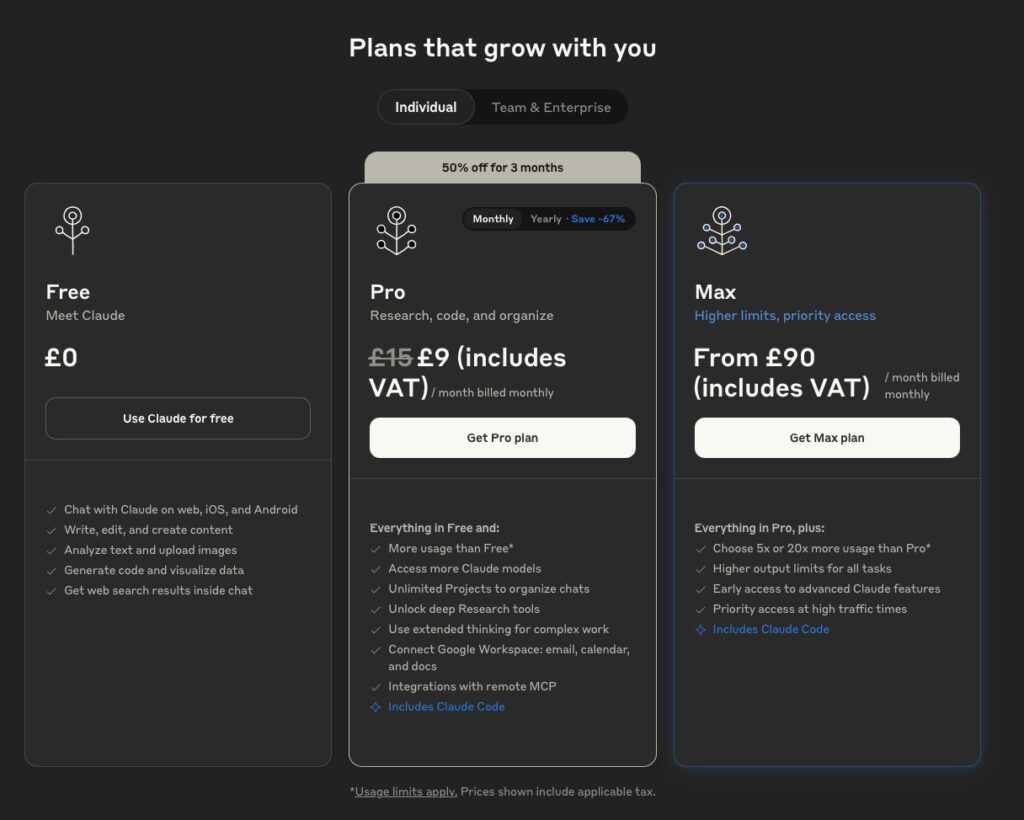This screenshot has width=1024, height=820.
Task: Click the '50% off for 3 months' banner
Action: tap(502, 167)
